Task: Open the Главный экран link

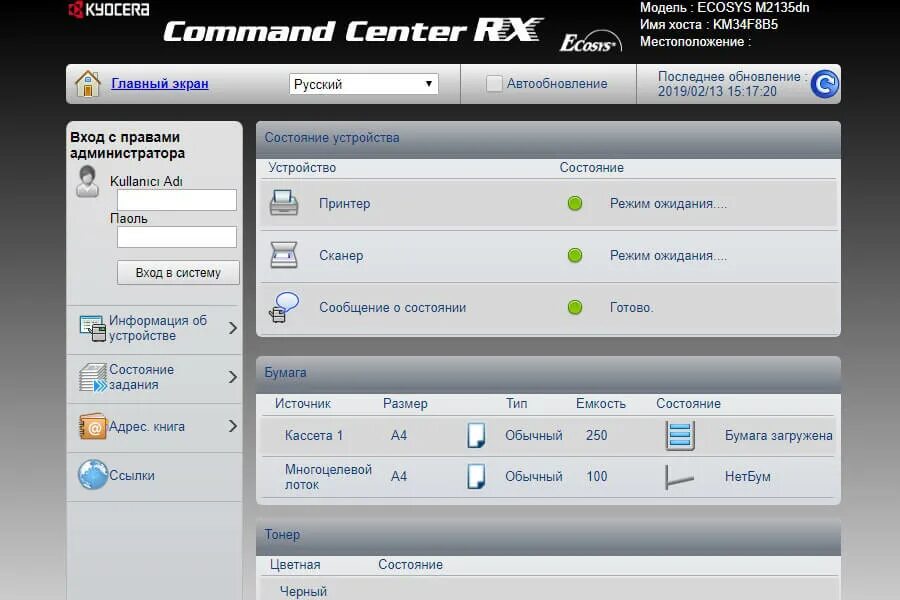Action: (x=160, y=84)
